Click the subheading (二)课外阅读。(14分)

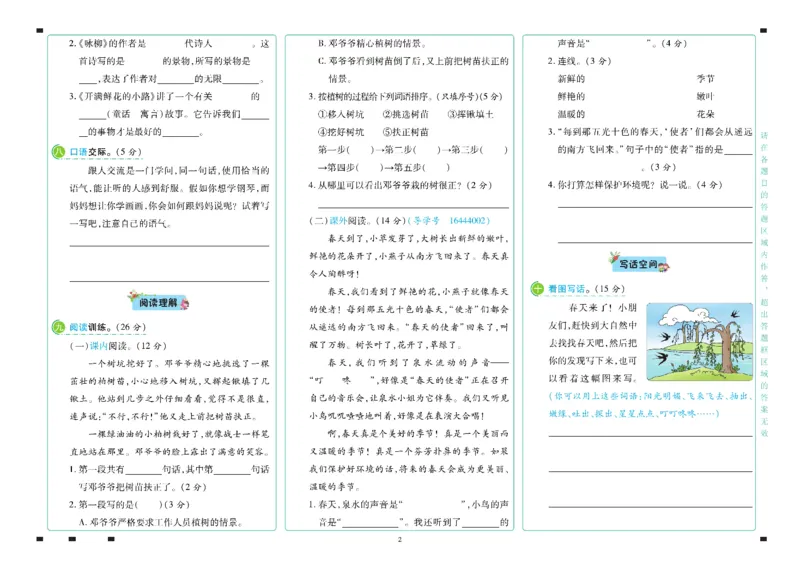tap(357, 220)
